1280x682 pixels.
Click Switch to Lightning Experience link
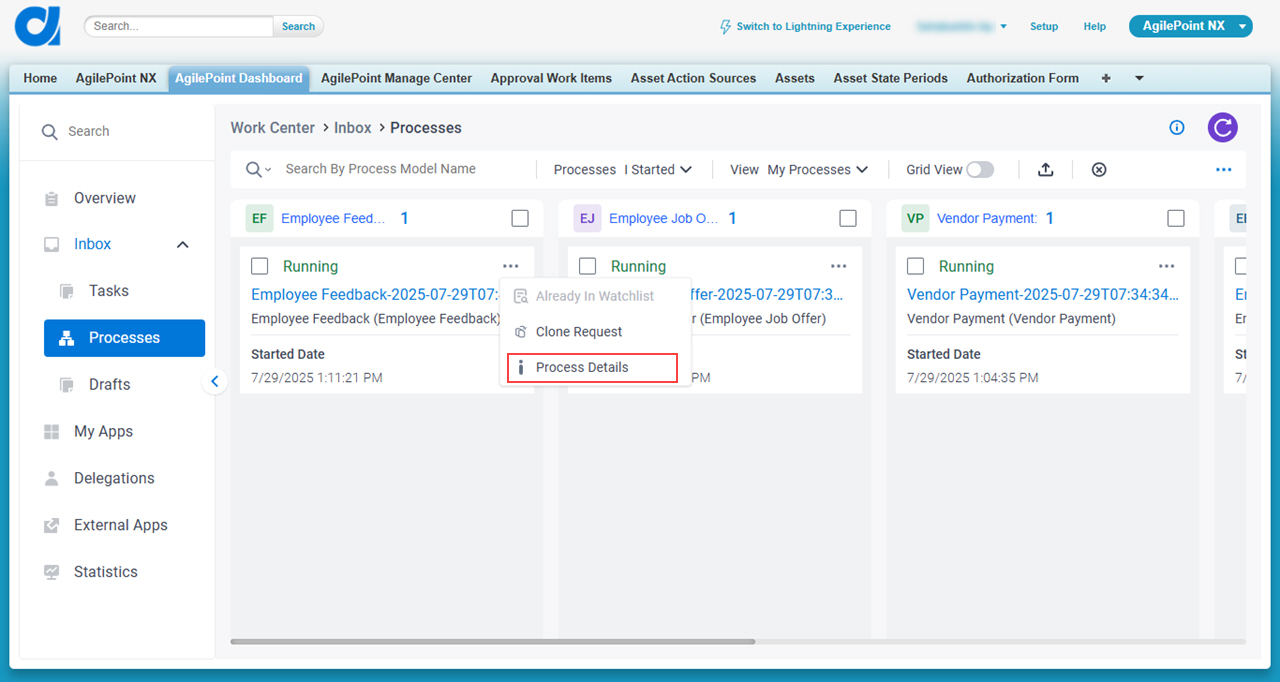813,27
